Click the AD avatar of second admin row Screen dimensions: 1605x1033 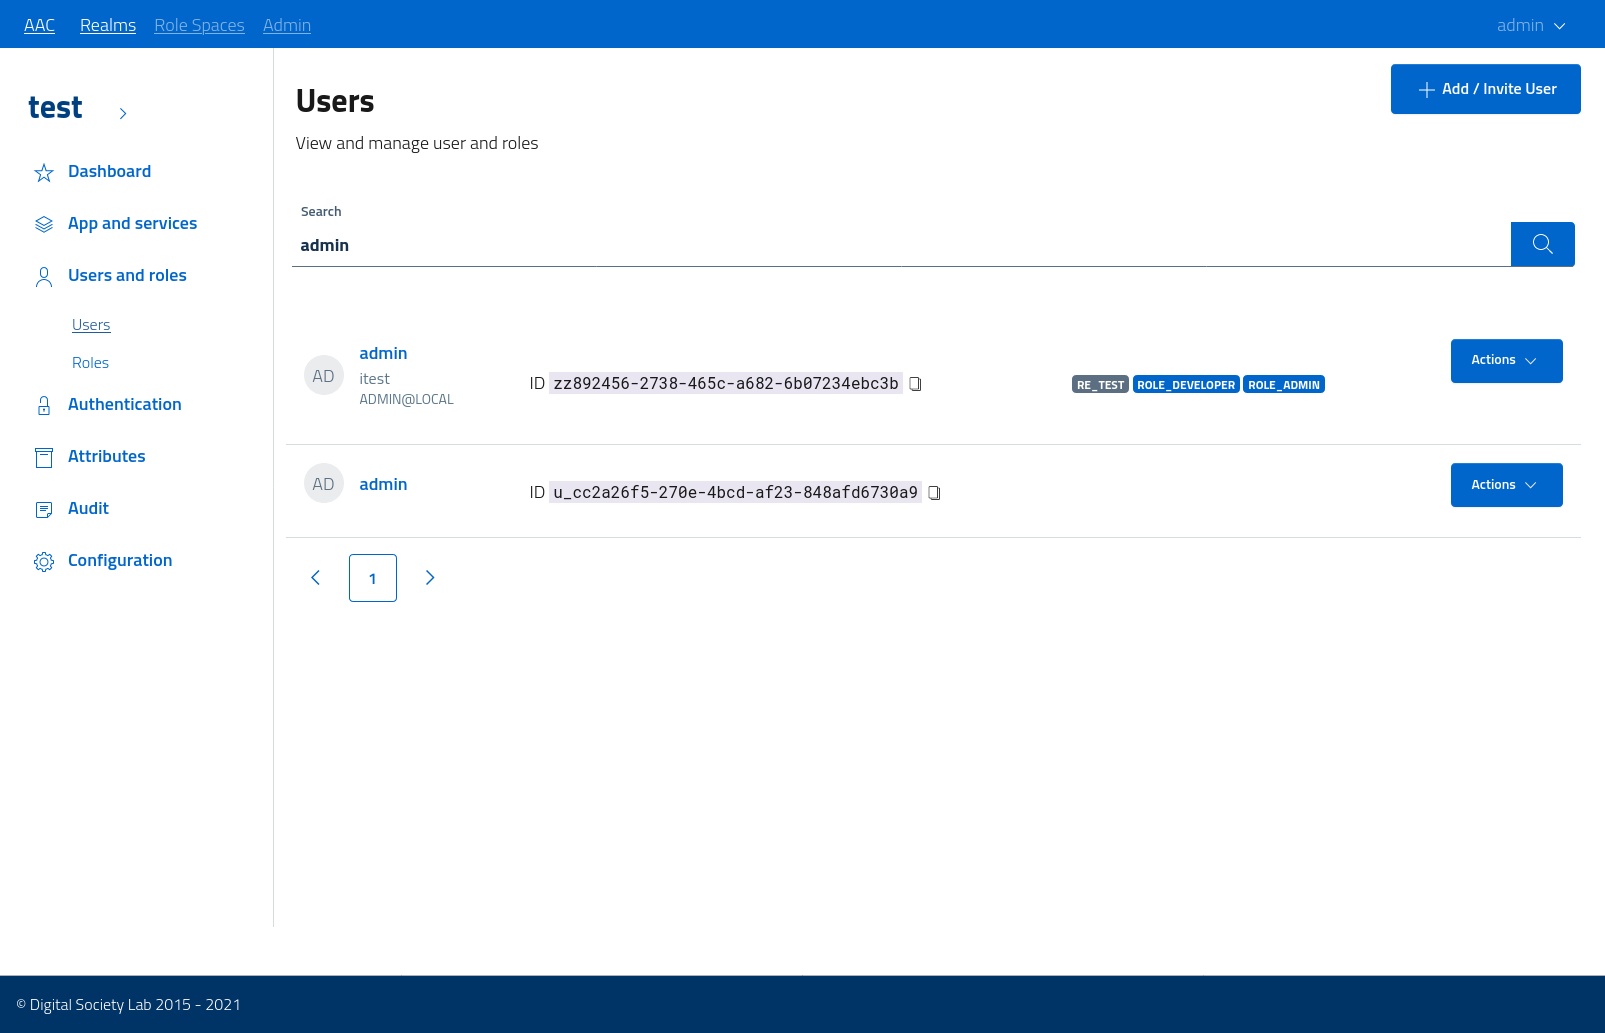pyautogui.click(x=323, y=484)
